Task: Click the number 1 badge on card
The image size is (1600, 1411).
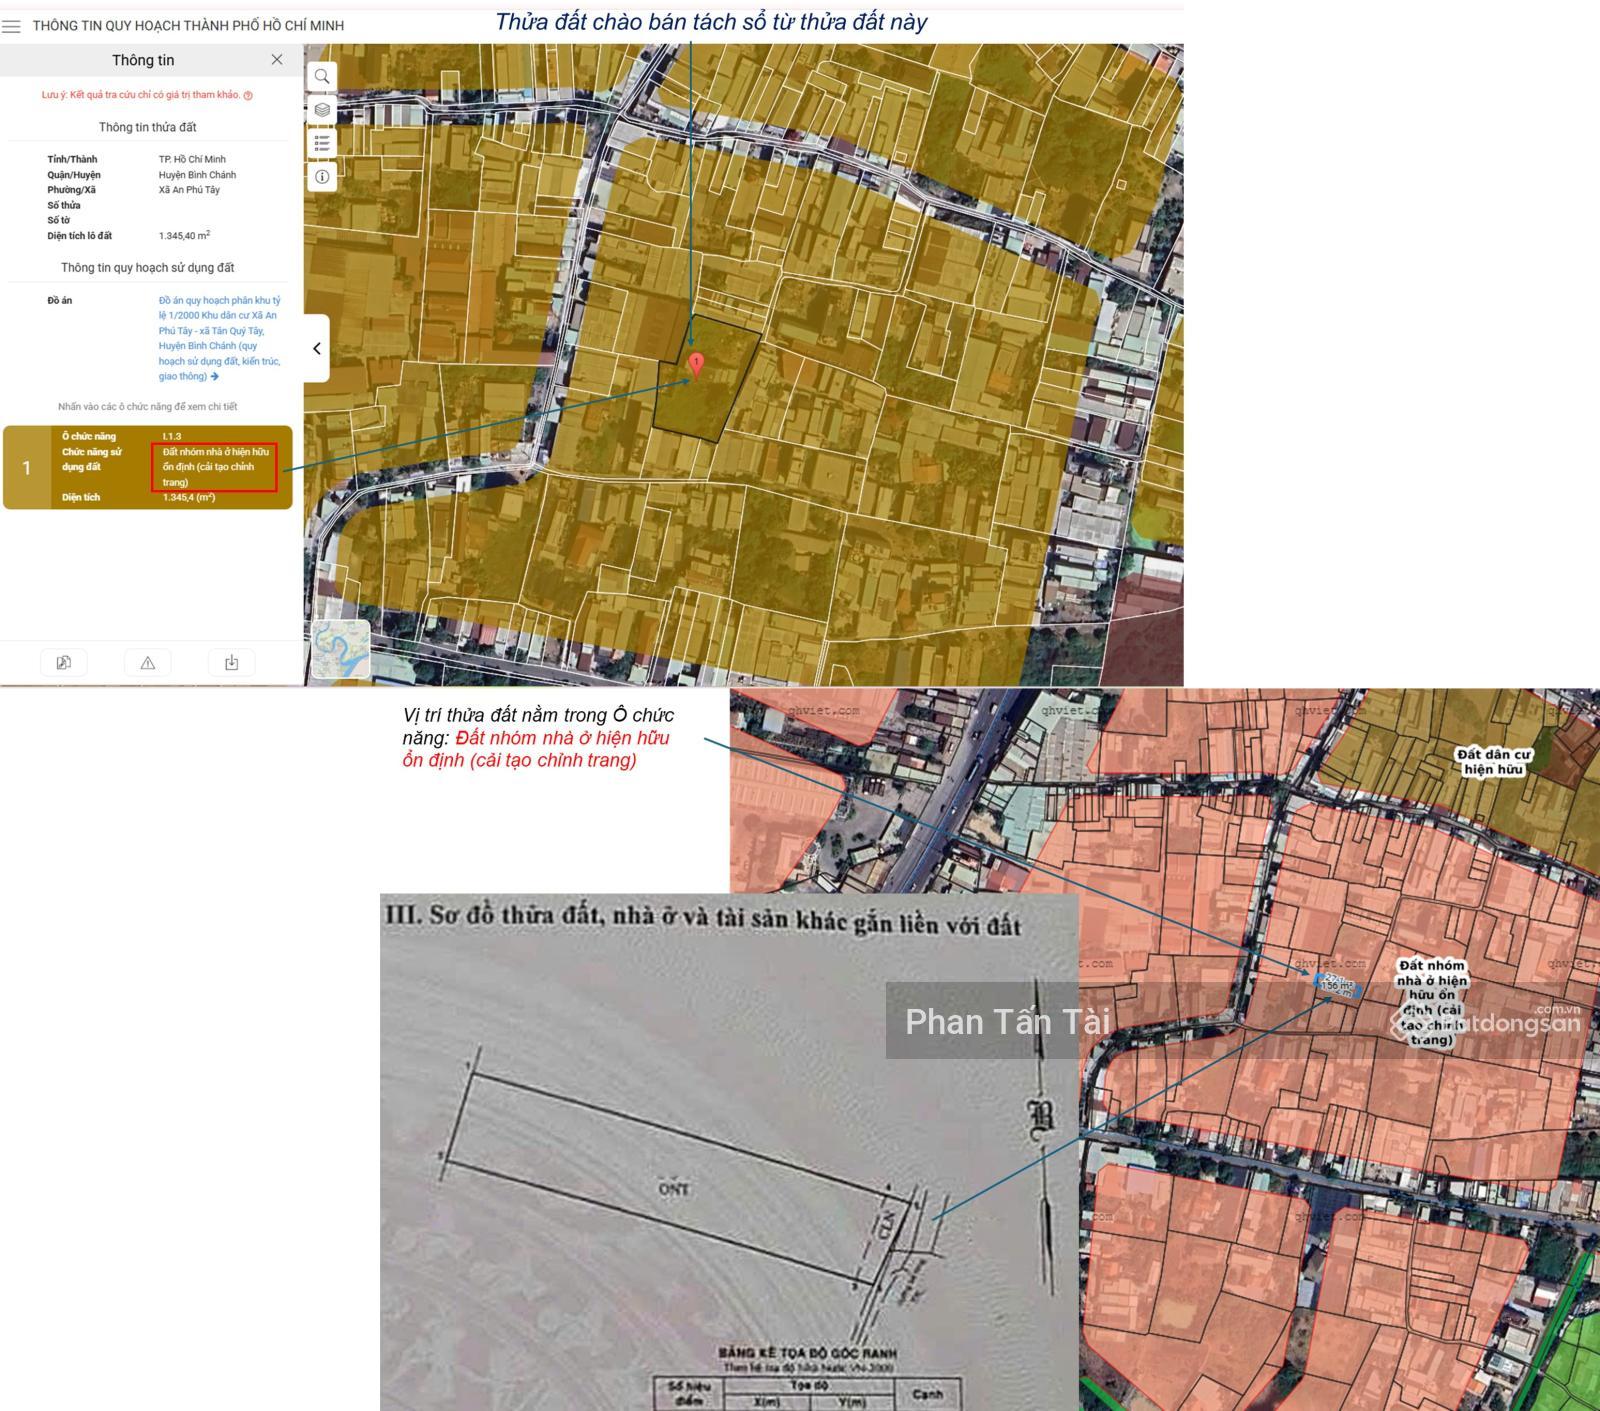Action: click(x=27, y=468)
